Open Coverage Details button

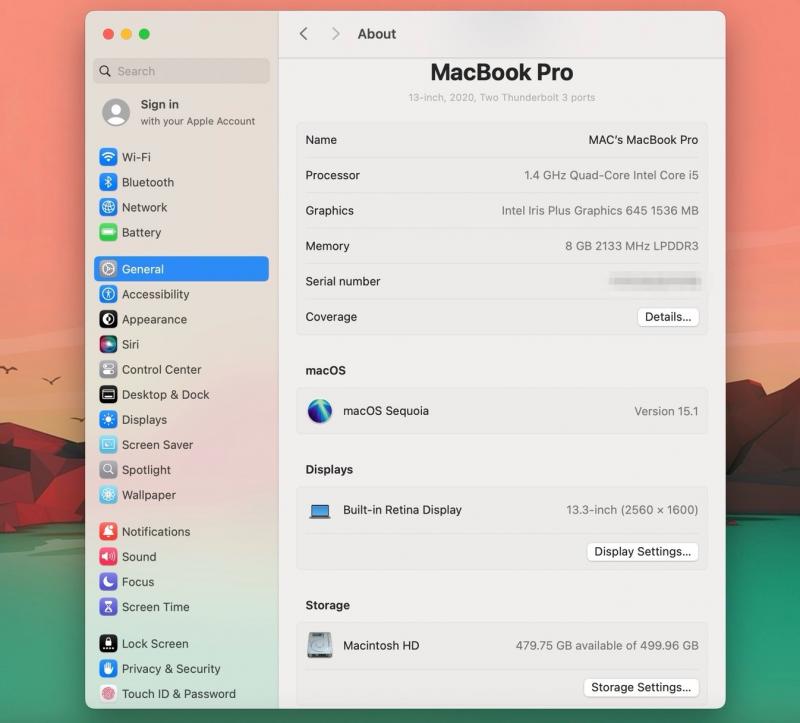click(x=668, y=317)
